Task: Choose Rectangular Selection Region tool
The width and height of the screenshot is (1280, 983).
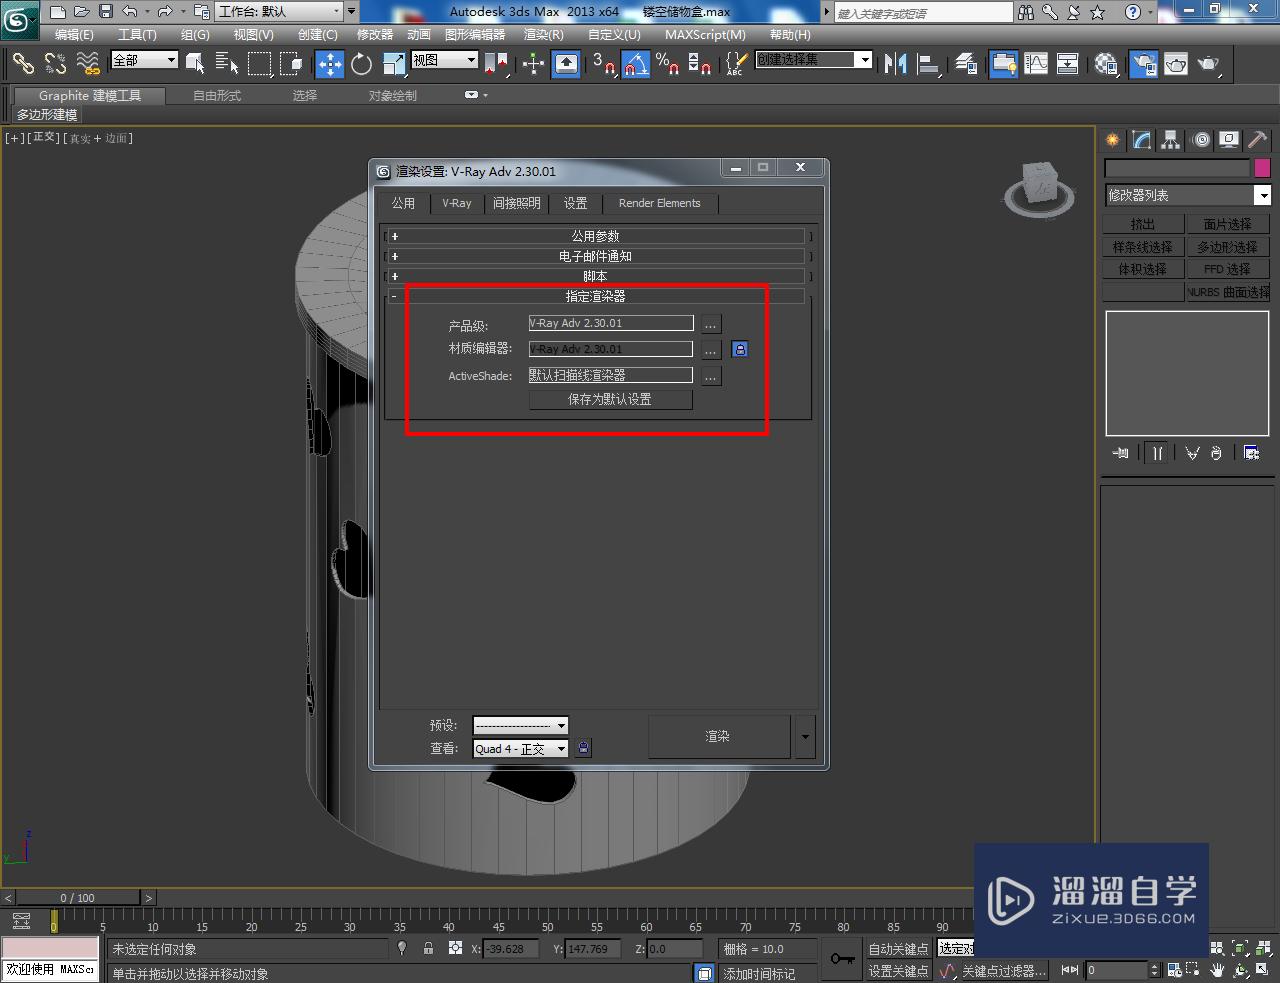Action: [259, 64]
